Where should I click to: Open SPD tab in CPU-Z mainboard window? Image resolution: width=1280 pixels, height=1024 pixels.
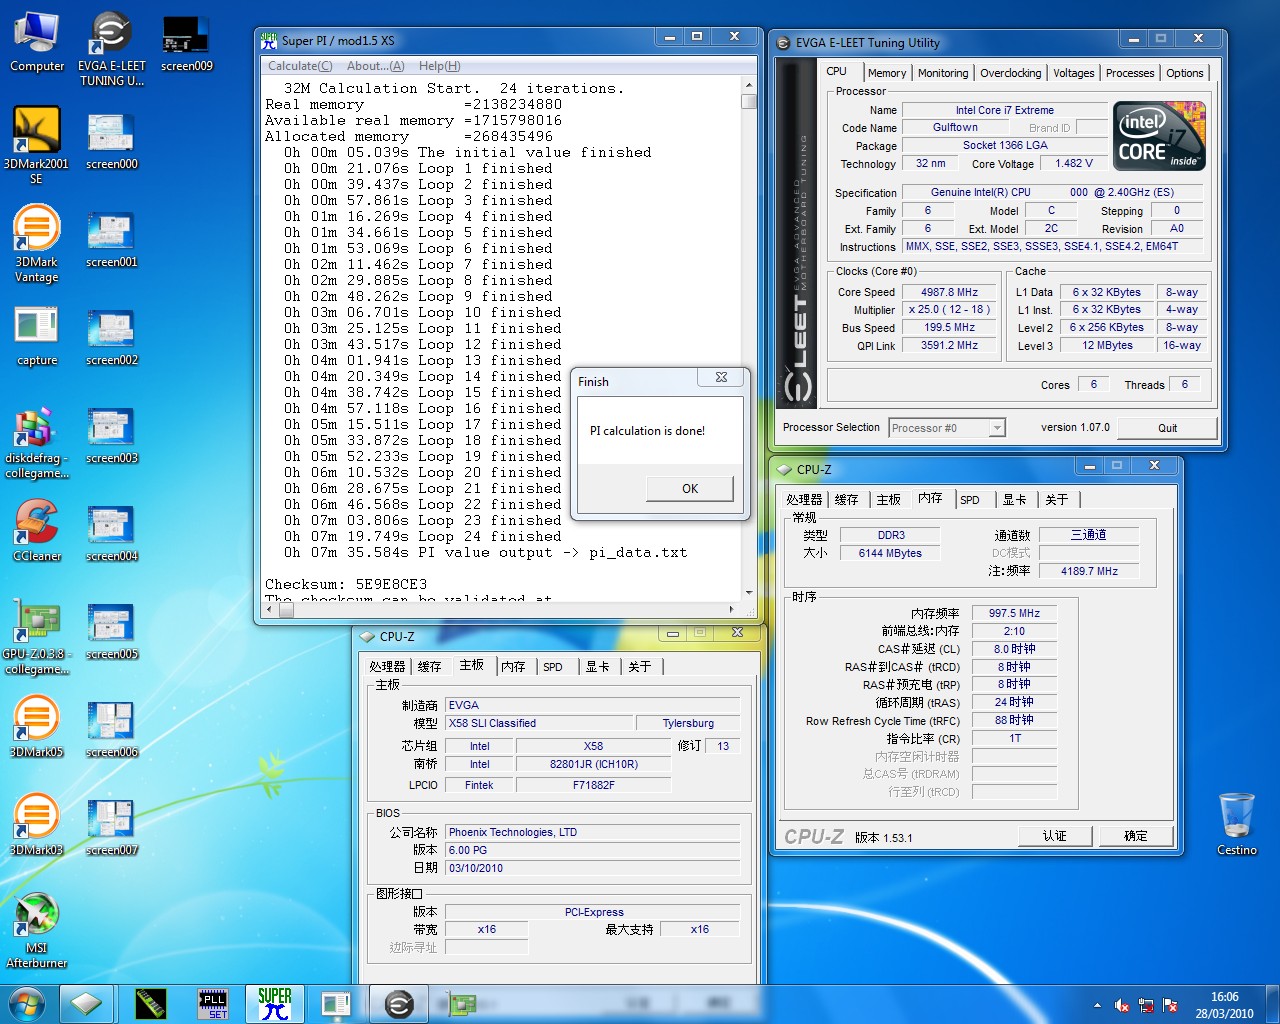[553, 667]
